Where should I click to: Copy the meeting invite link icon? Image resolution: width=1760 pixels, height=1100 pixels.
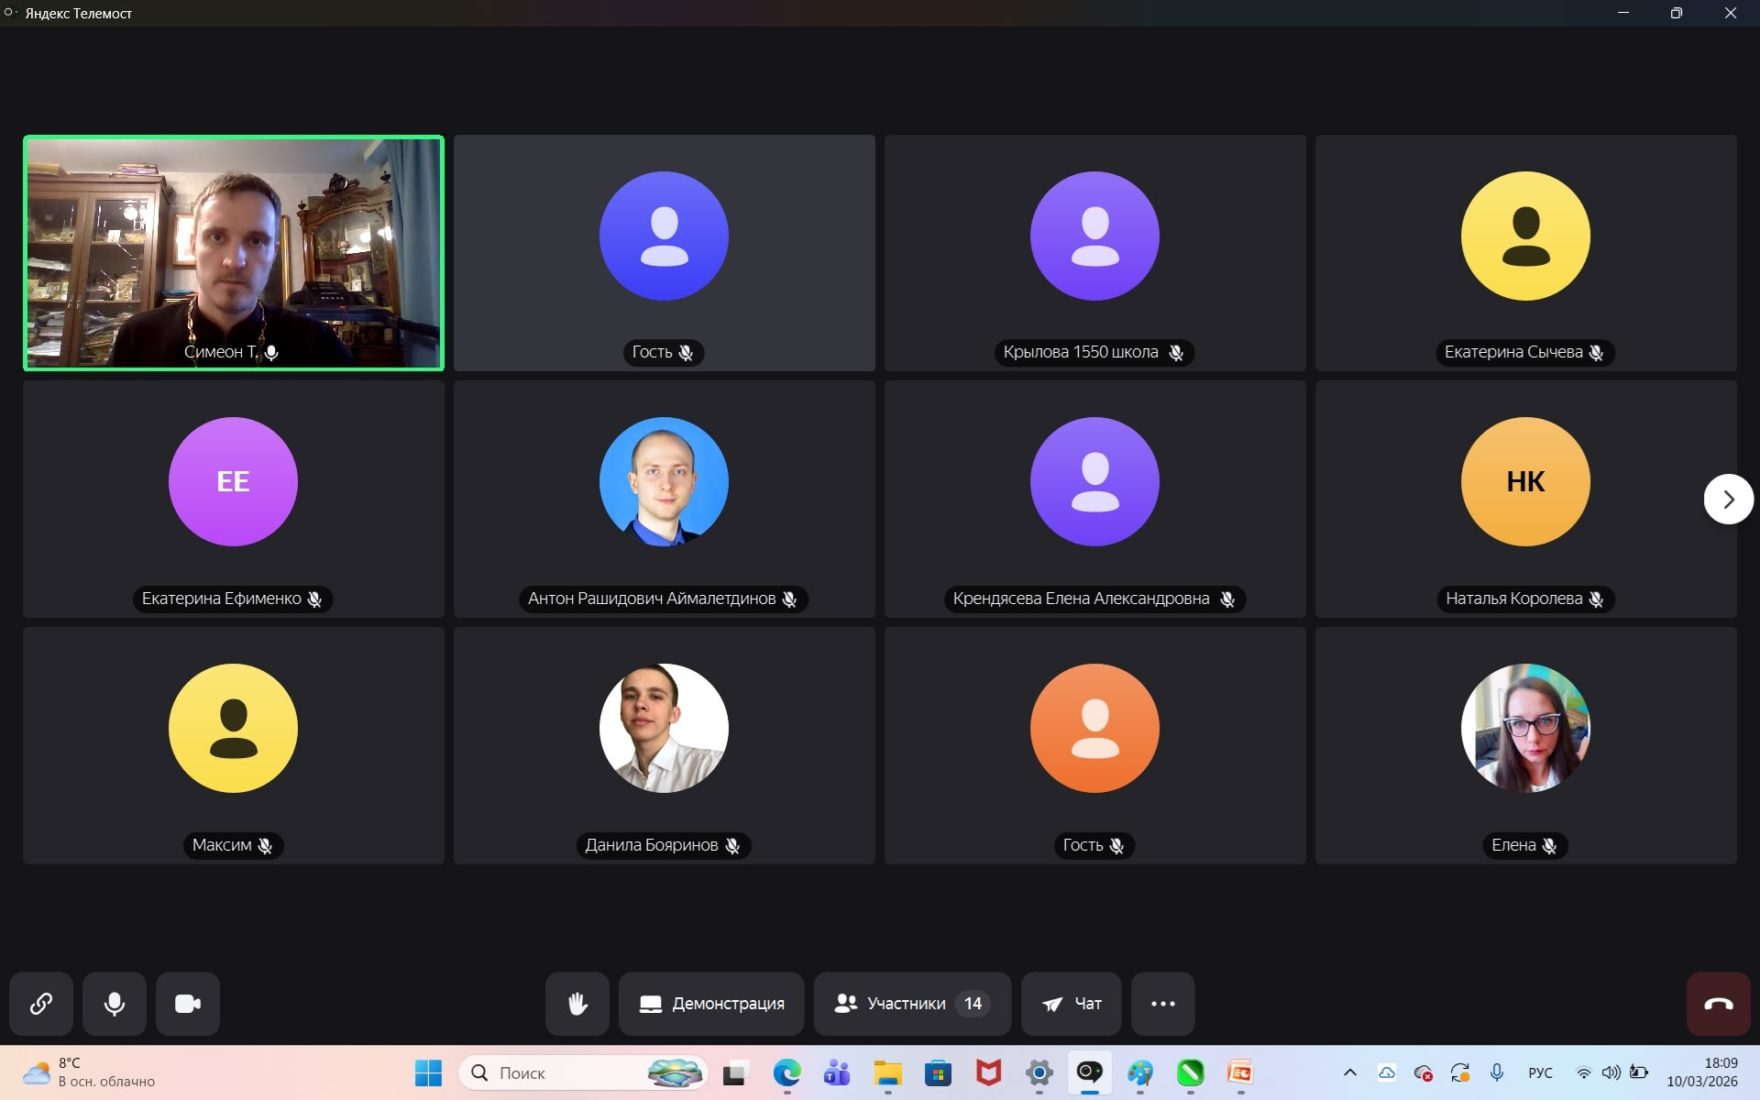[41, 1003]
